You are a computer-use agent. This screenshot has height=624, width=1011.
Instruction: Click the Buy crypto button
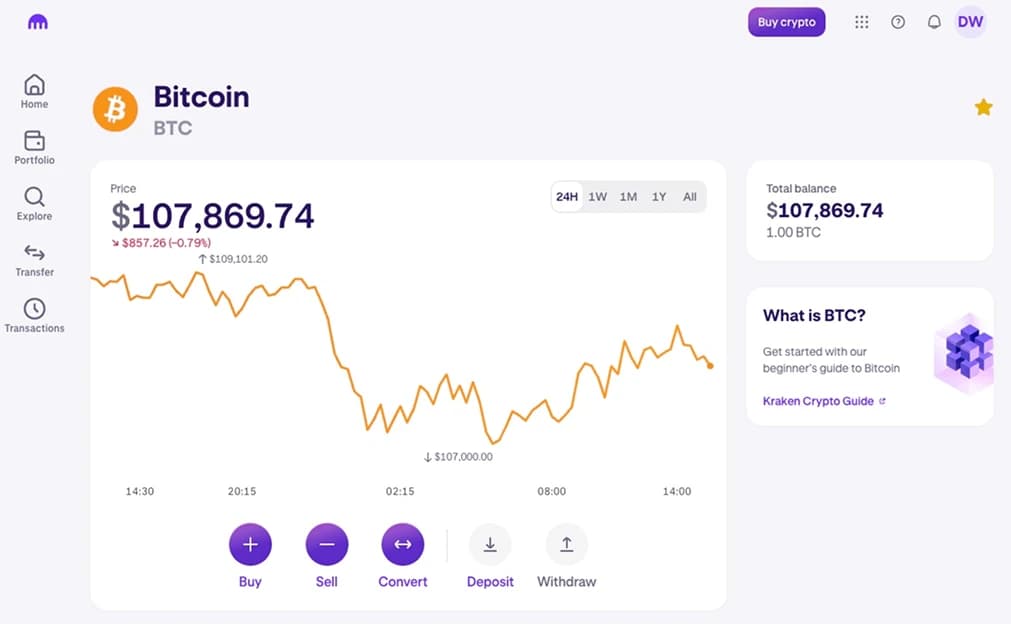(786, 22)
